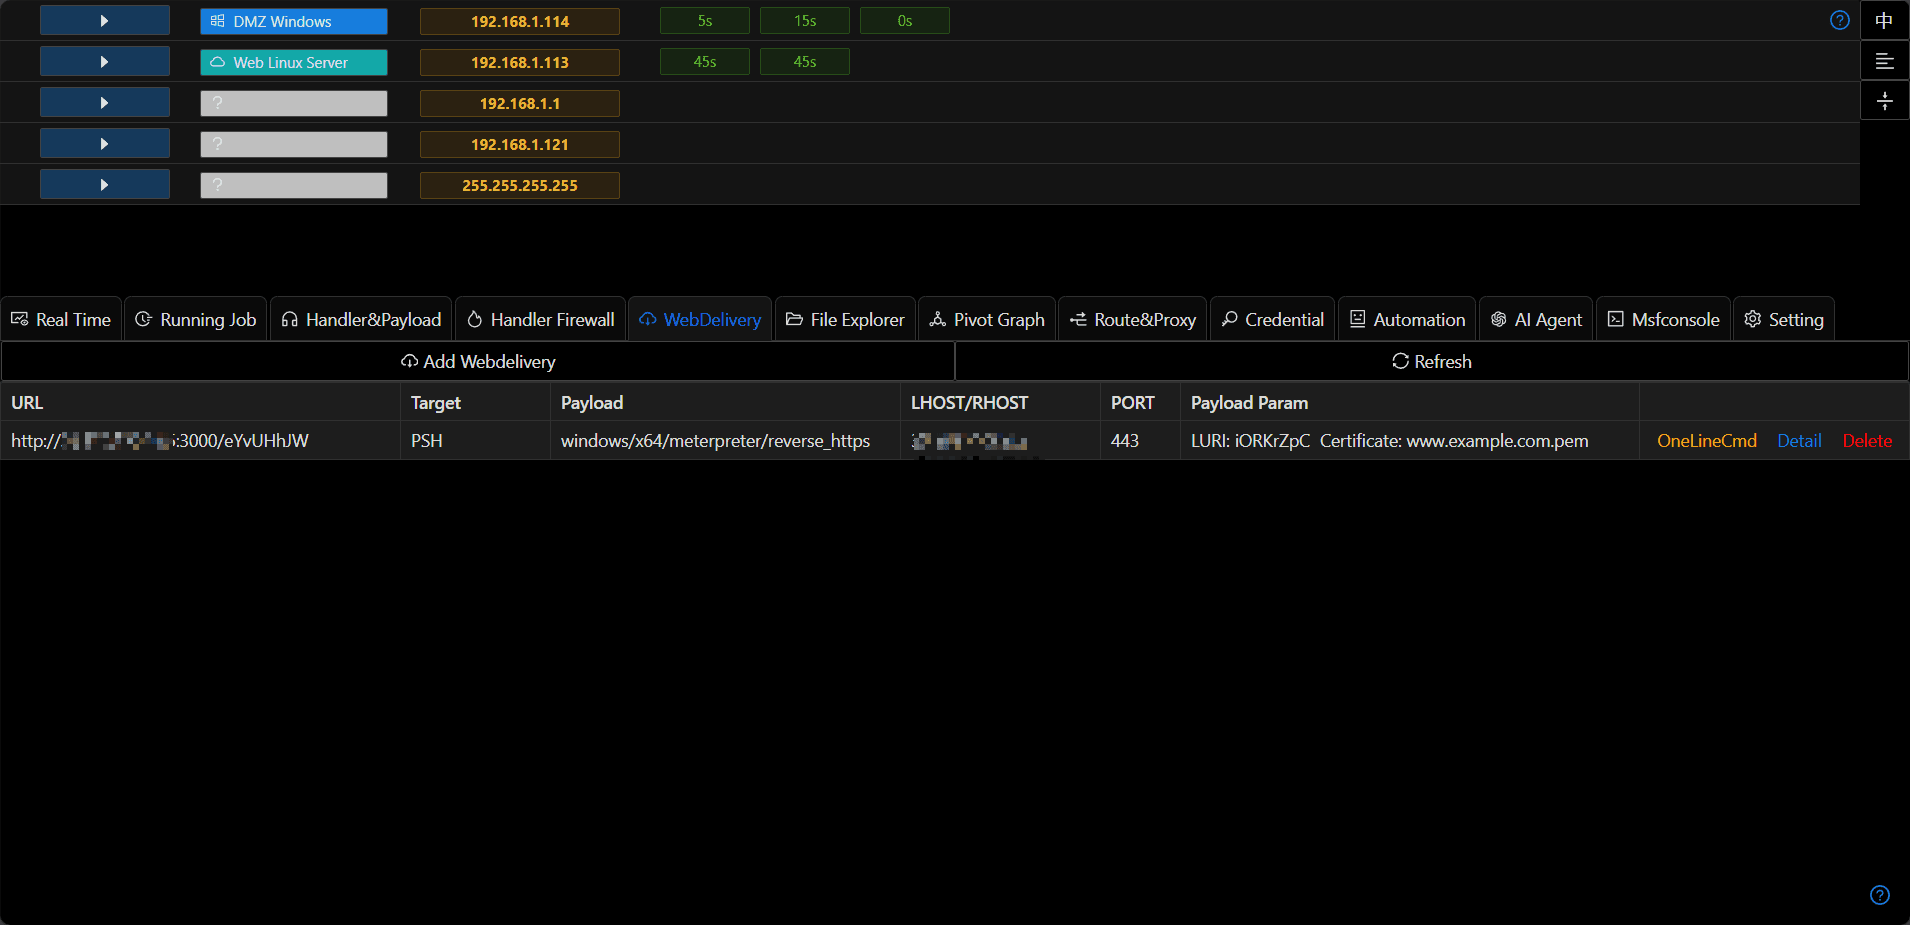Switch to Route&Proxy tab
Image resolution: width=1910 pixels, height=925 pixels.
coord(1133,319)
